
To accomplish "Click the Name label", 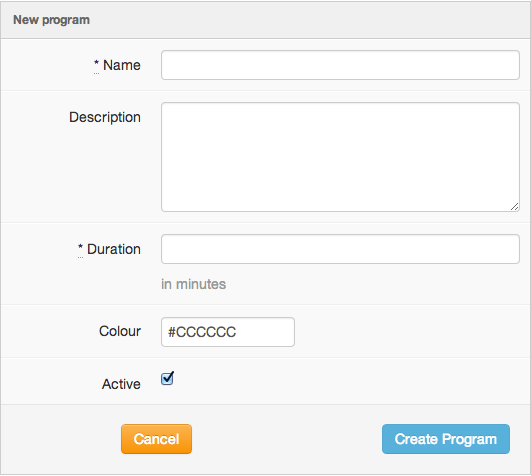I will click(122, 65).
